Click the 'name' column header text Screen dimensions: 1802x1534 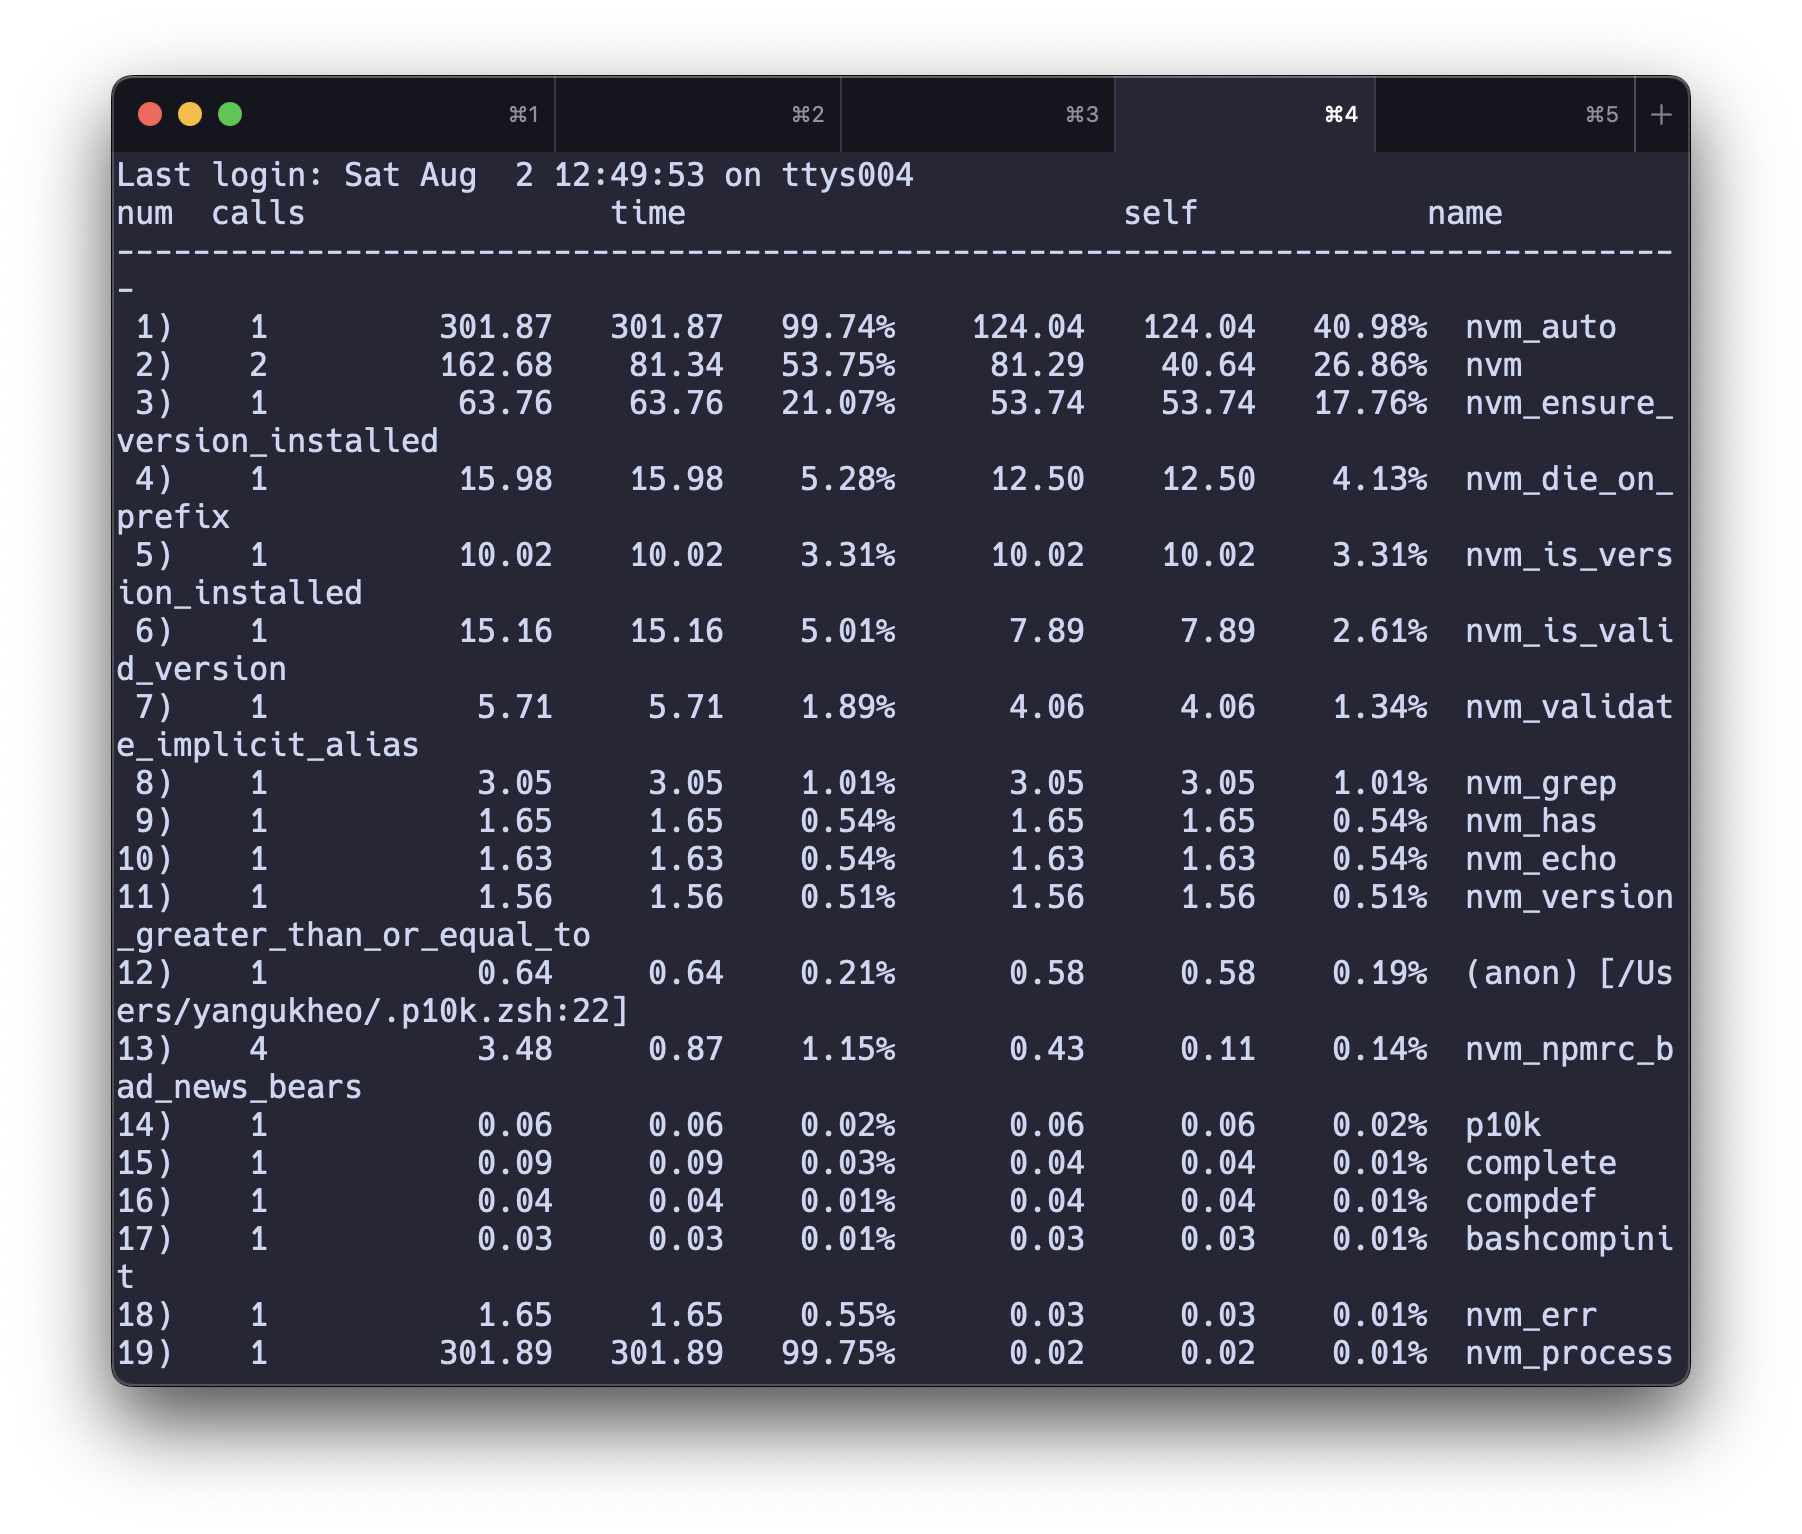tap(1464, 213)
